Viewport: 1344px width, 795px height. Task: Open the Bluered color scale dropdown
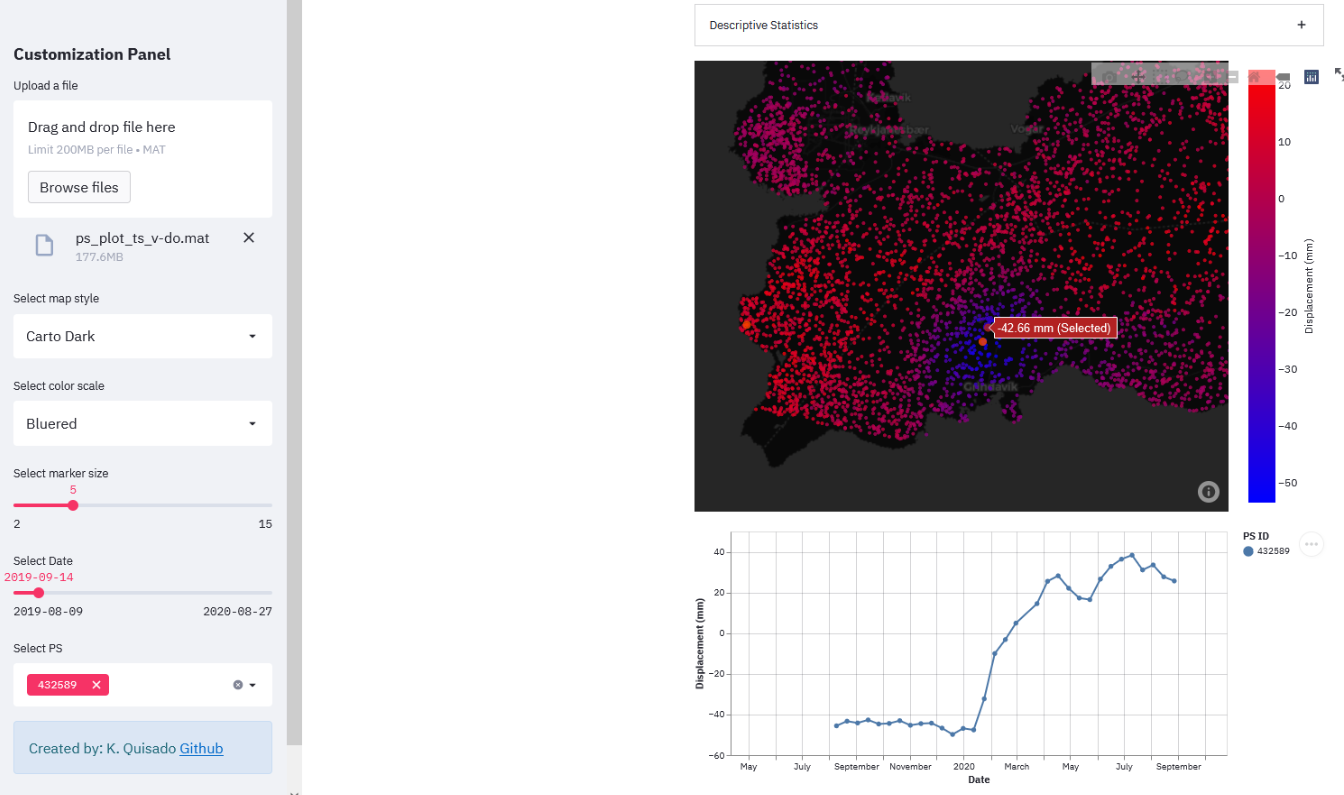tap(142, 423)
